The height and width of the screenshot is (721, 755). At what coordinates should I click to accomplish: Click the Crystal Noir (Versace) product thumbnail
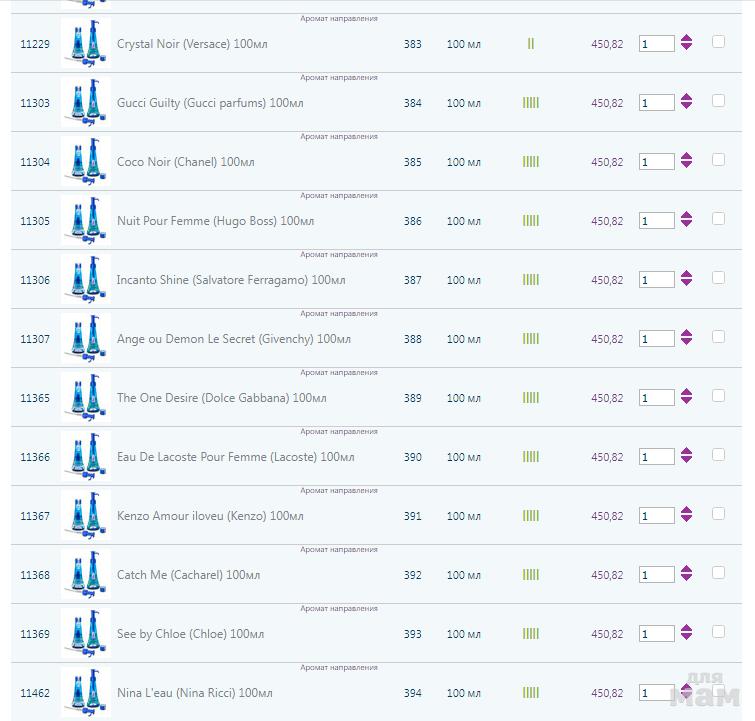tap(85, 44)
